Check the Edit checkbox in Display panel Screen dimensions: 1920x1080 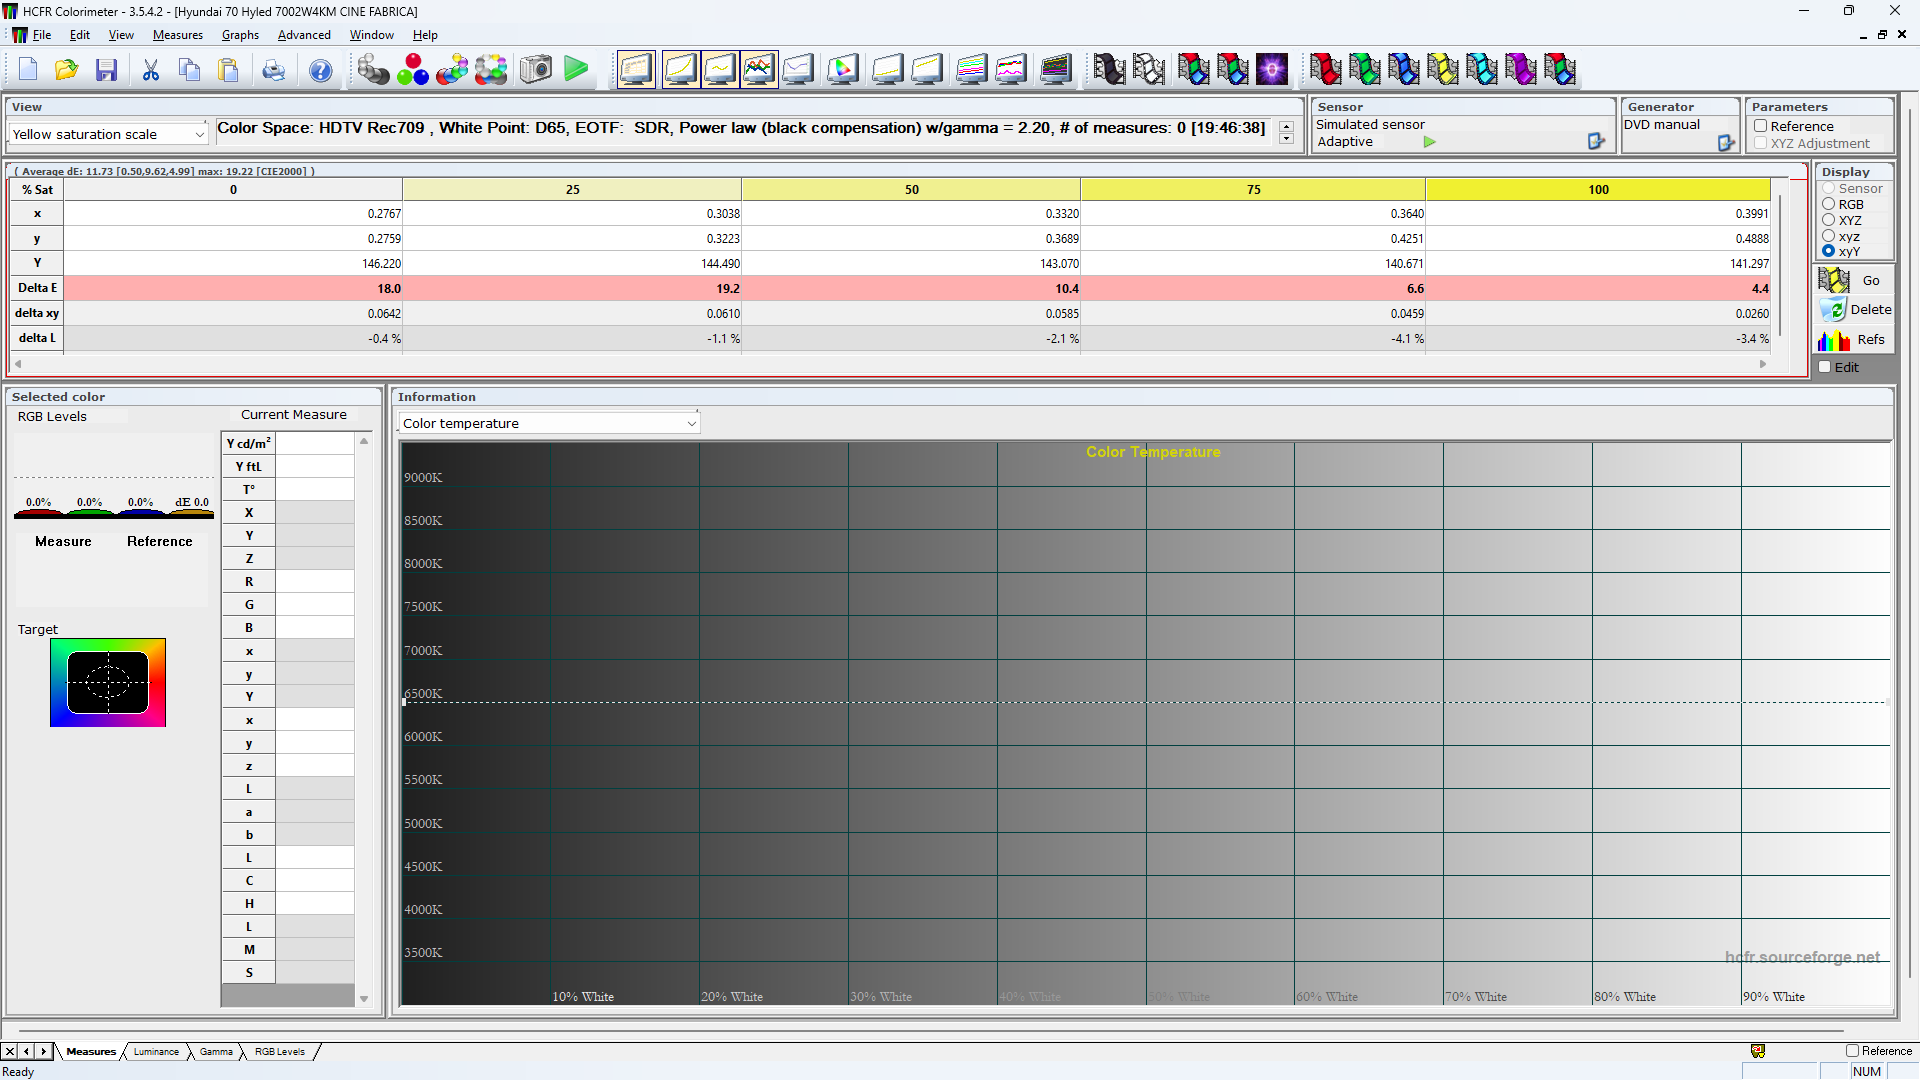pyautogui.click(x=1826, y=366)
